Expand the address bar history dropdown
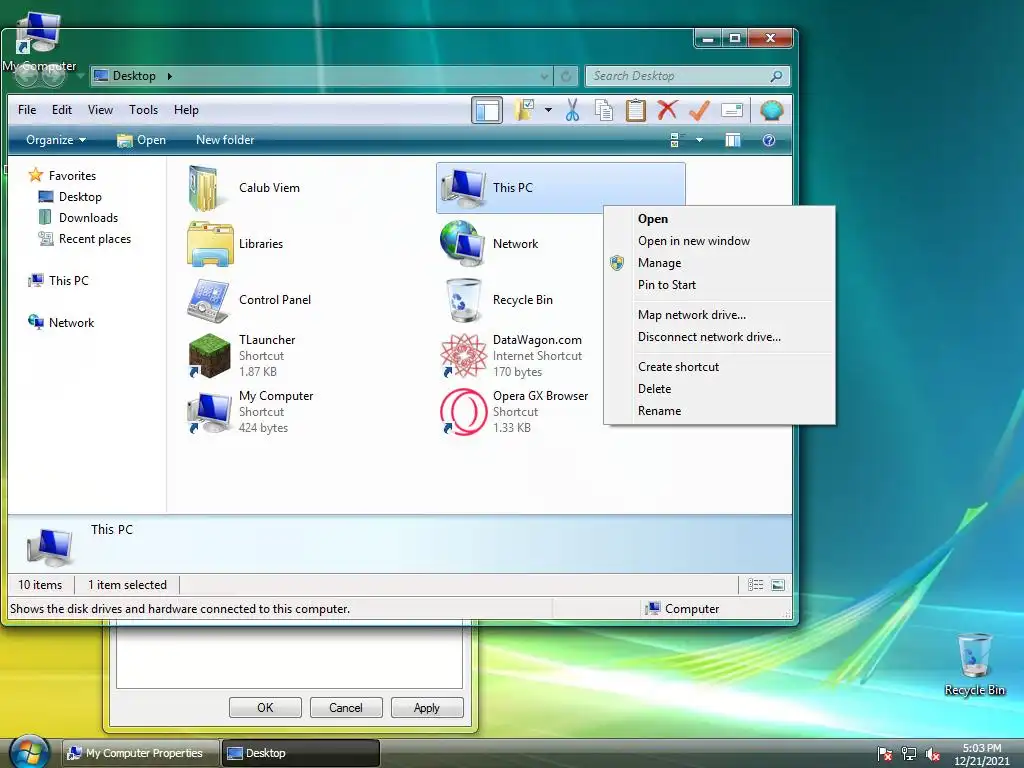Viewport: 1024px width, 768px height. tap(544, 76)
